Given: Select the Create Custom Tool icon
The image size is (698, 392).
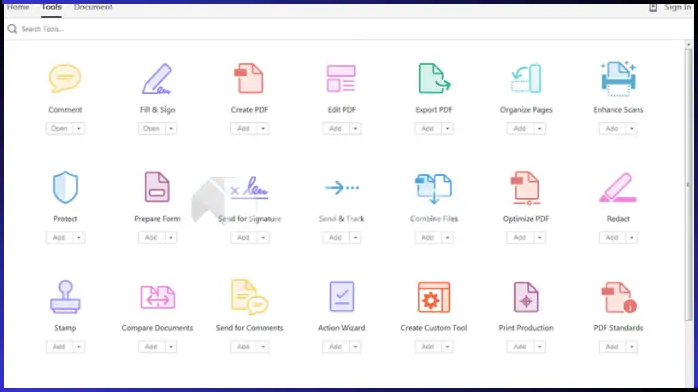Looking at the screenshot, I should point(434,297).
